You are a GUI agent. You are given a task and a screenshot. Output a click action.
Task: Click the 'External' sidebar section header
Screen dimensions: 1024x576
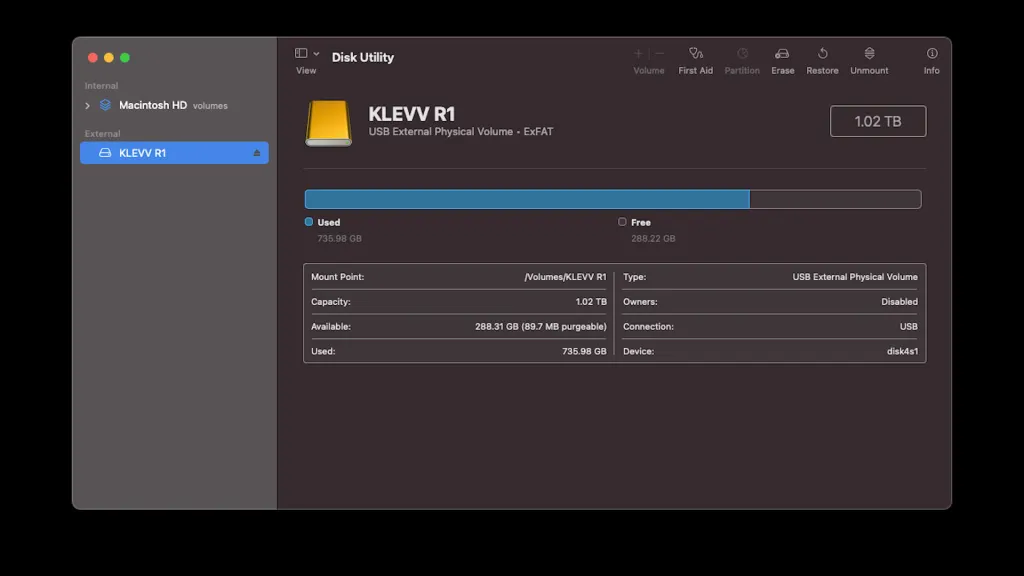[103, 134]
